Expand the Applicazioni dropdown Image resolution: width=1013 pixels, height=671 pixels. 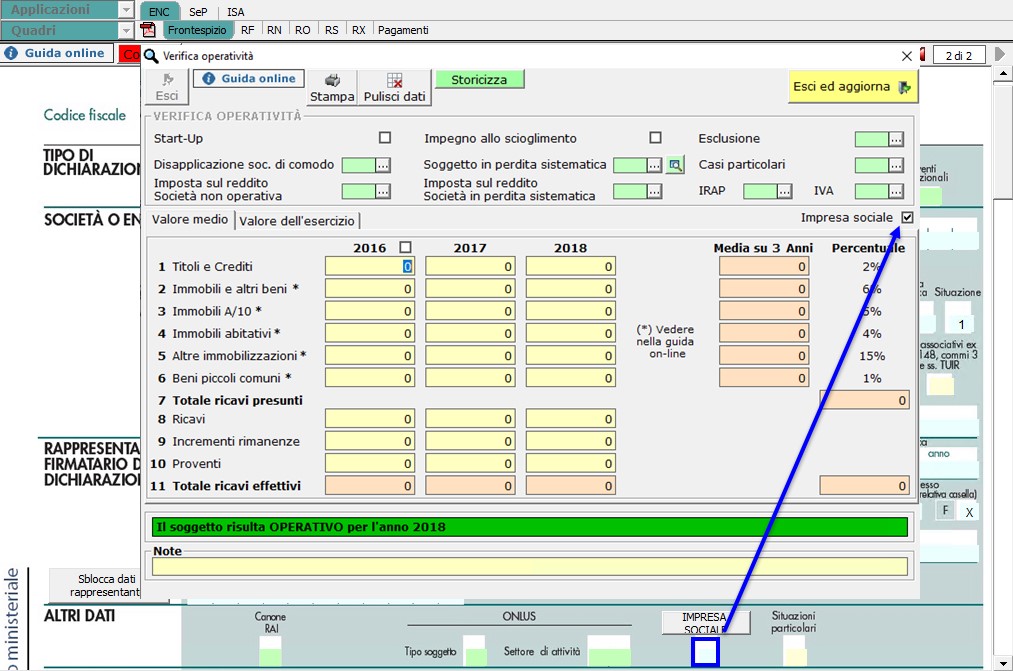tap(126, 10)
